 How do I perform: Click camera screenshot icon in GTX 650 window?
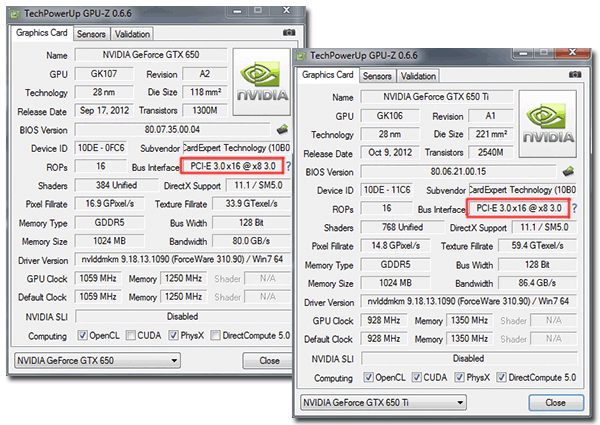(x=289, y=33)
